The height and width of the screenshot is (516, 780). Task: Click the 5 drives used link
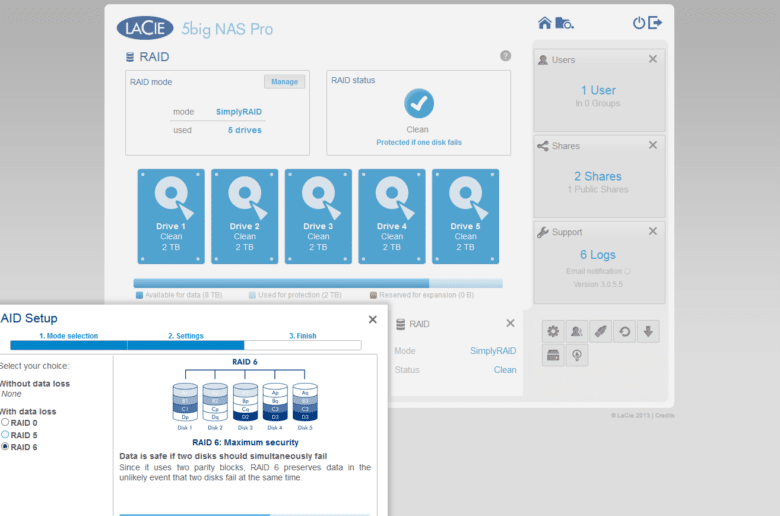click(x=245, y=130)
